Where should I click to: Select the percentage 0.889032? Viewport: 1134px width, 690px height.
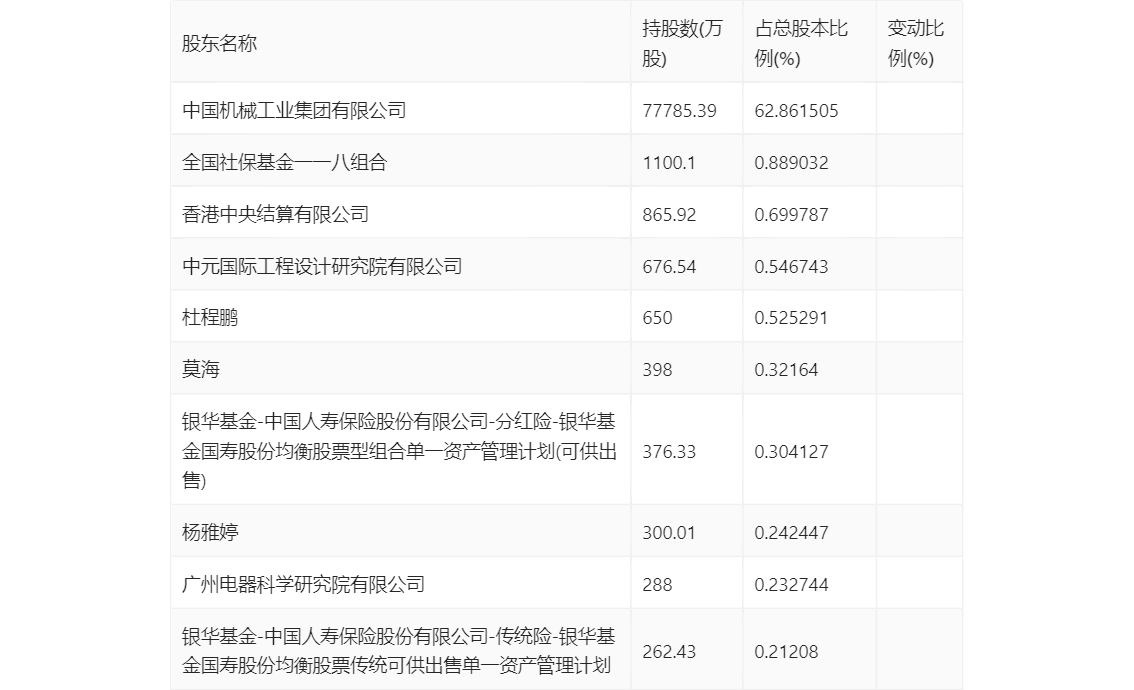click(791, 163)
